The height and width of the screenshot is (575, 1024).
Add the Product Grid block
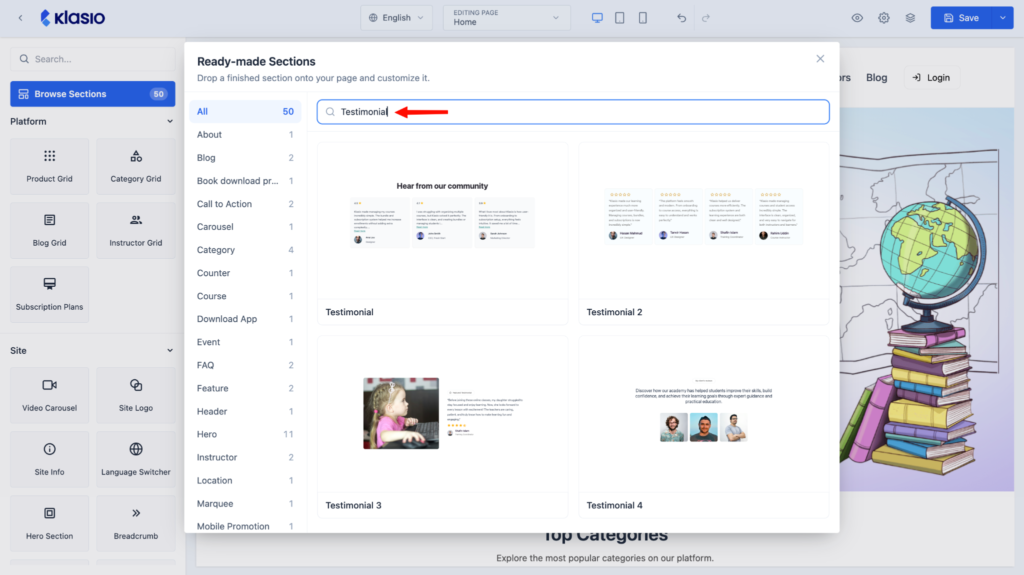[50, 166]
